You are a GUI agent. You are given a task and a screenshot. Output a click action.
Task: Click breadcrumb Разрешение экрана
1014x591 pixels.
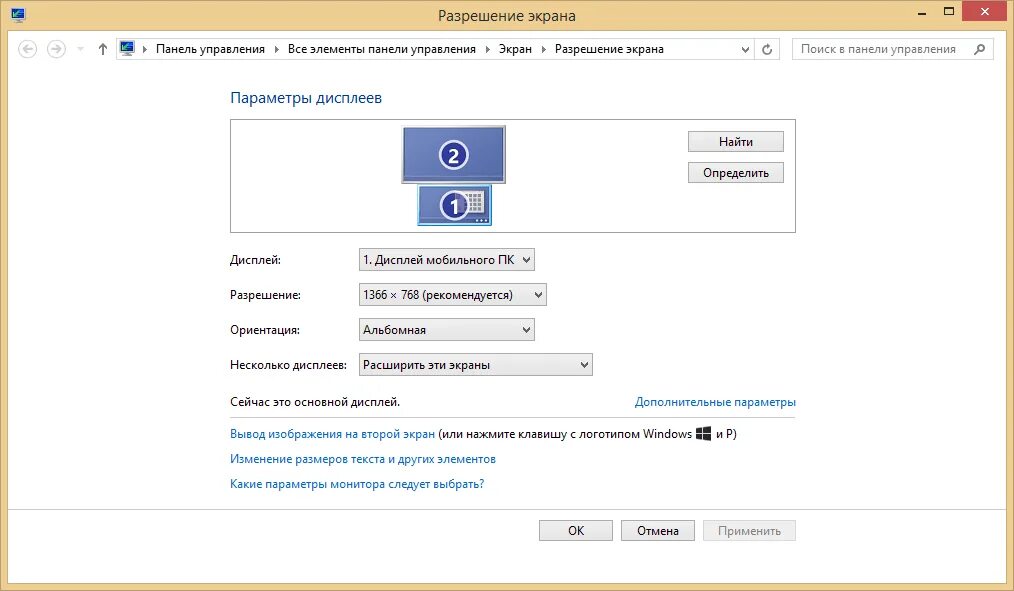tap(609, 49)
